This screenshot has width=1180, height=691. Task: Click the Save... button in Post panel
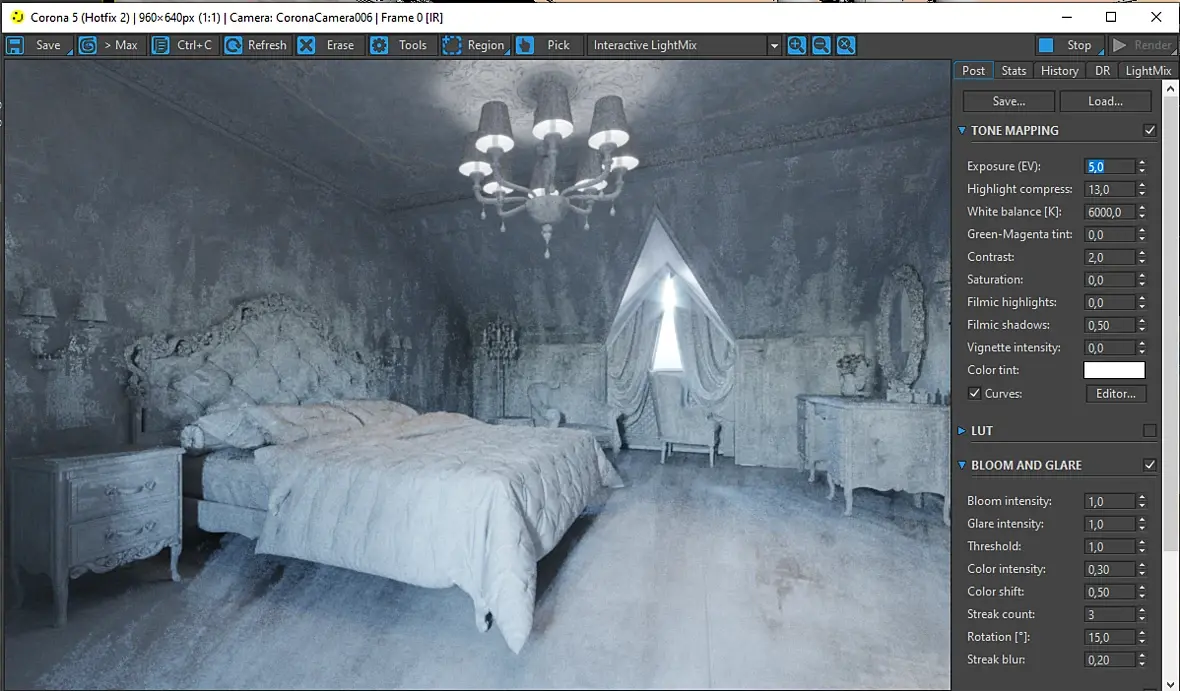point(1008,101)
